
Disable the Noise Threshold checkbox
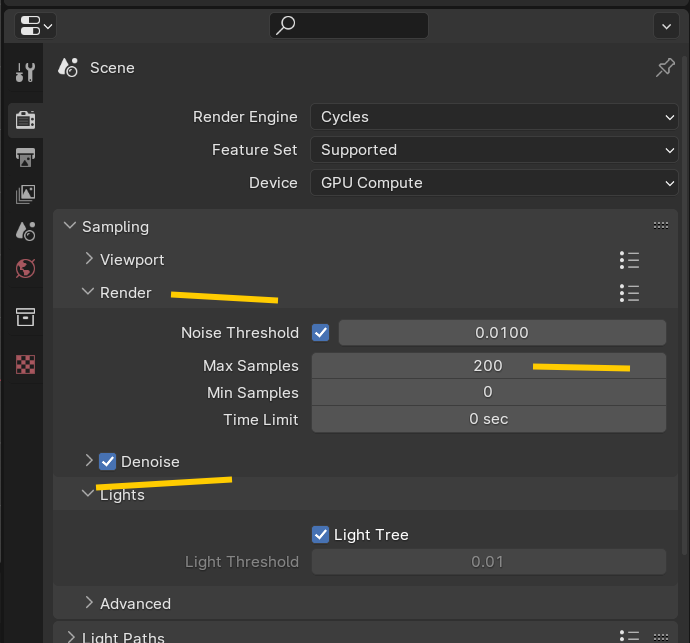pos(321,332)
